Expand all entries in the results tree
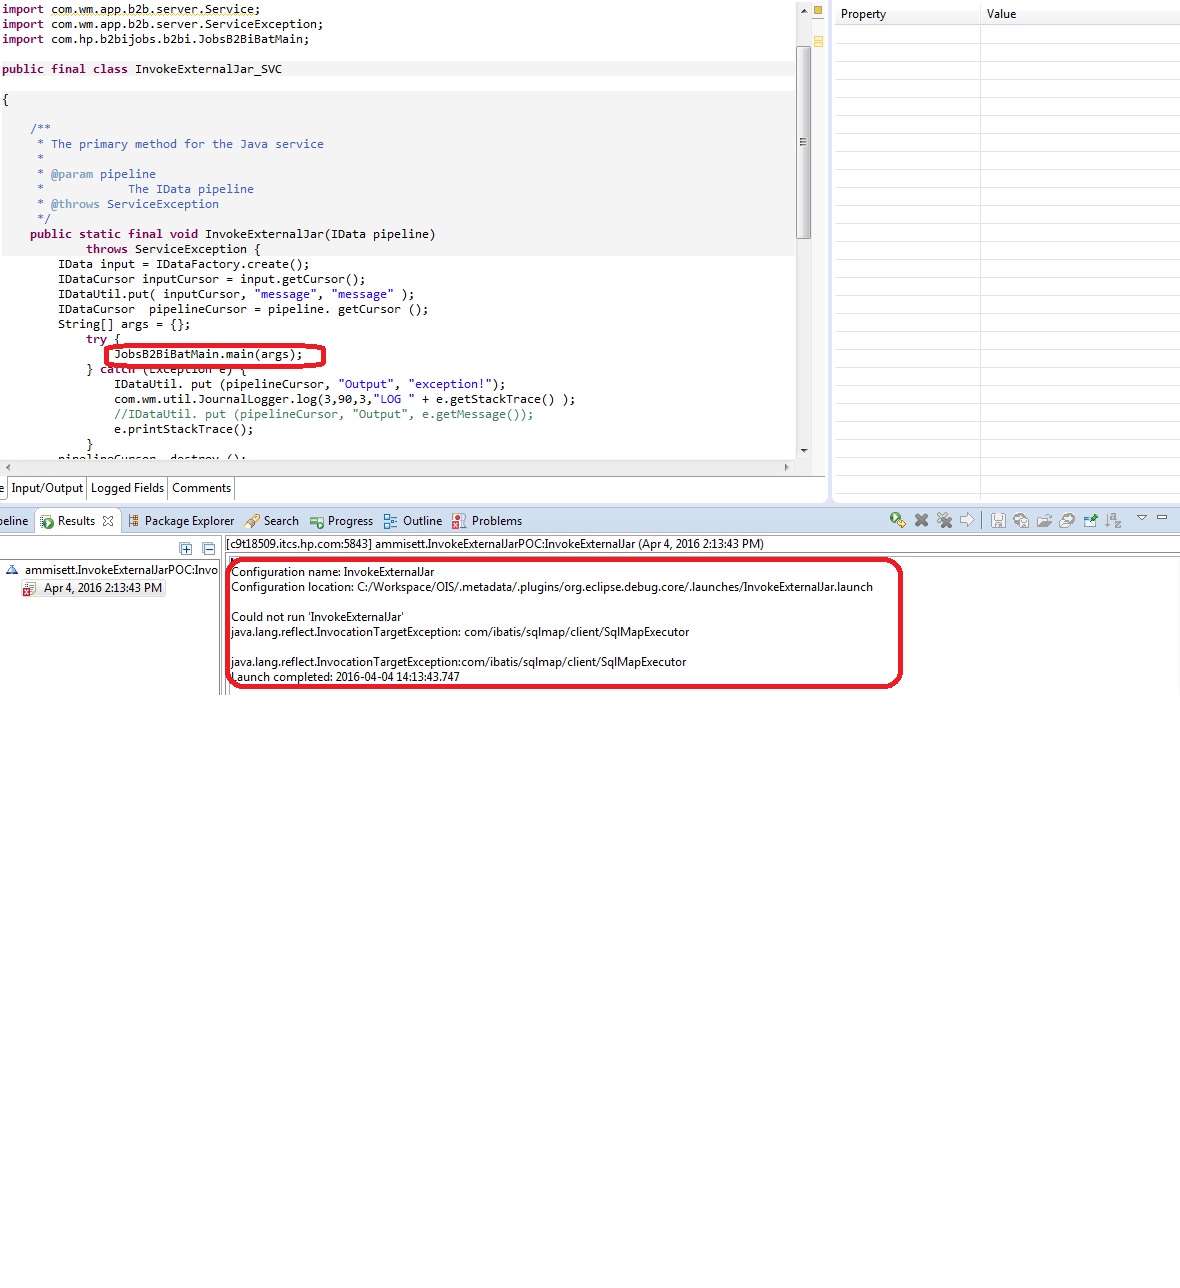1180x1288 pixels. (x=185, y=548)
